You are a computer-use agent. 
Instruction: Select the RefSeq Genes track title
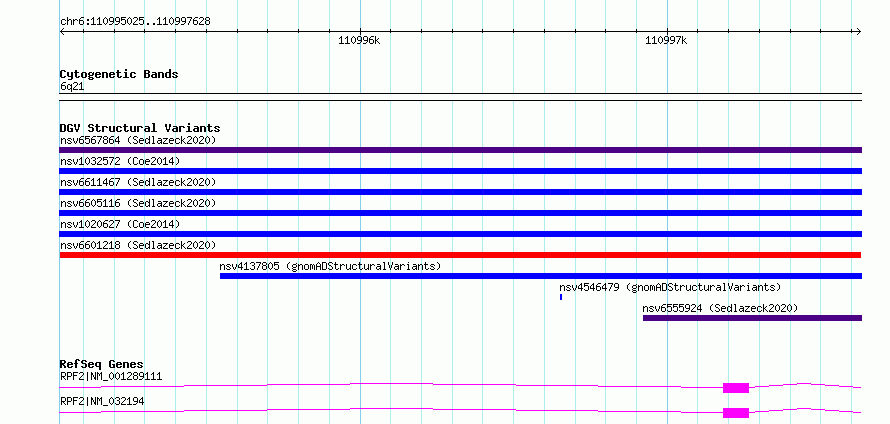102,364
